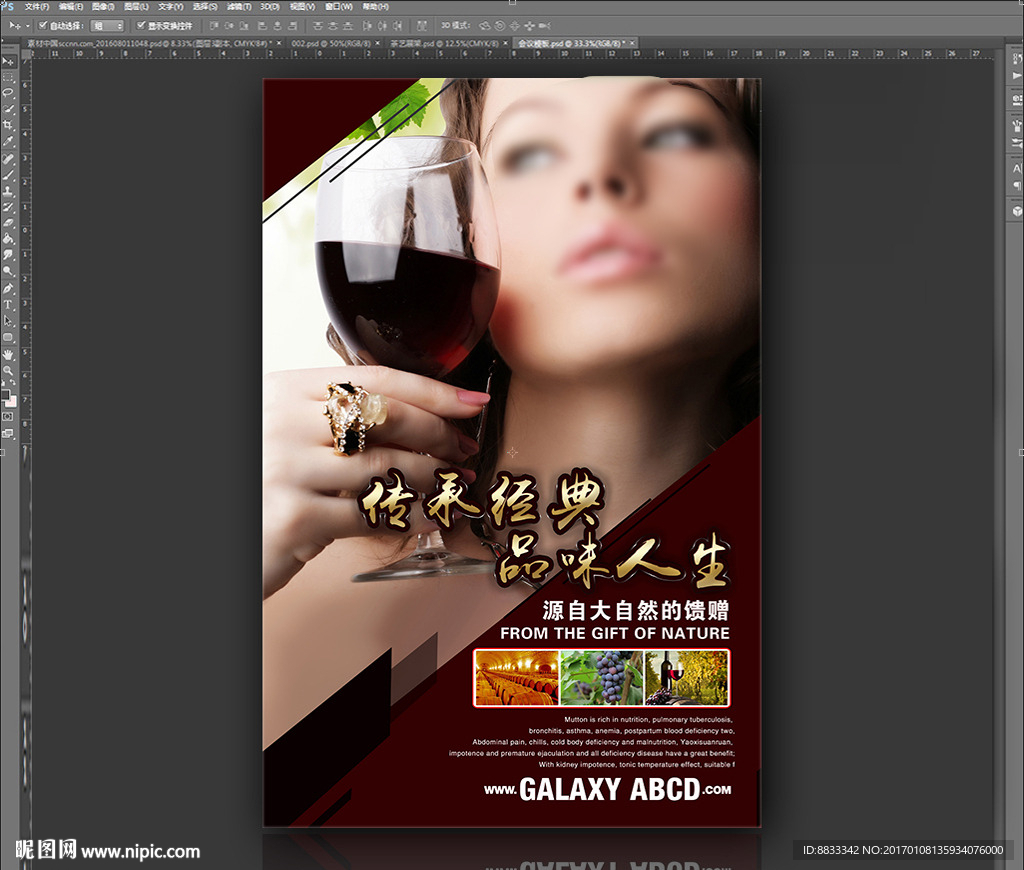Toggle the 自动选择 (Auto-Select) checkbox
This screenshot has width=1024, height=870.
pyautogui.click(x=42, y=25)
